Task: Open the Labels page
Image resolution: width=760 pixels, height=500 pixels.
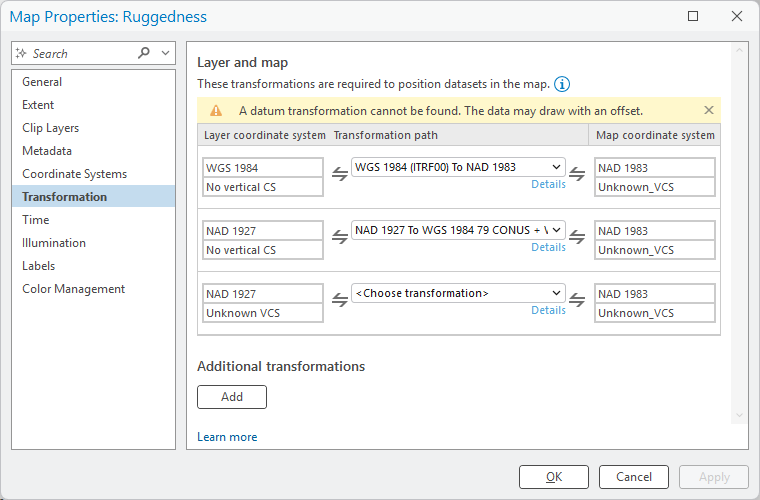Action: tap(93, 266)
